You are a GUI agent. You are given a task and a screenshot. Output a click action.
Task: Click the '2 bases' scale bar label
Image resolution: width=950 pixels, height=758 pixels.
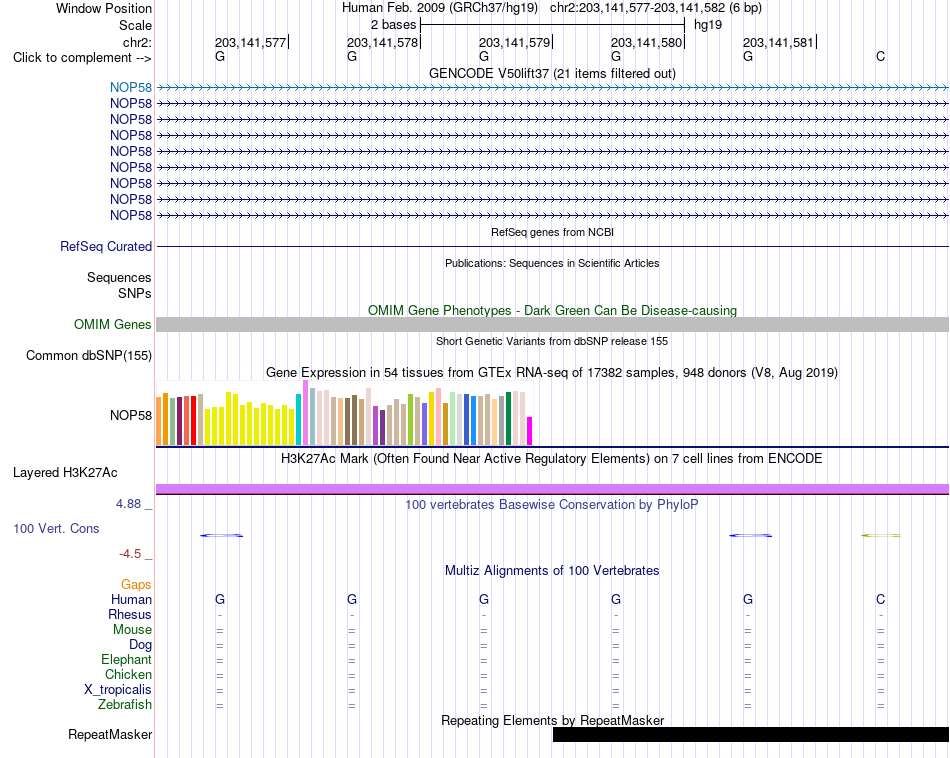point(393,25)
